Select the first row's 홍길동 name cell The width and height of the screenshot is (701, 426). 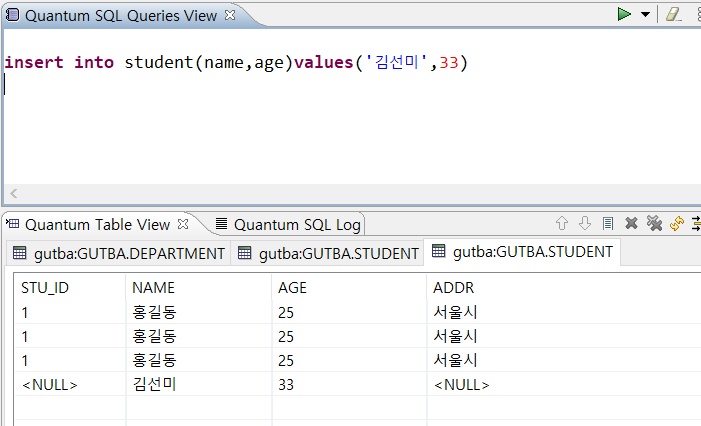(x=199, y=312)
